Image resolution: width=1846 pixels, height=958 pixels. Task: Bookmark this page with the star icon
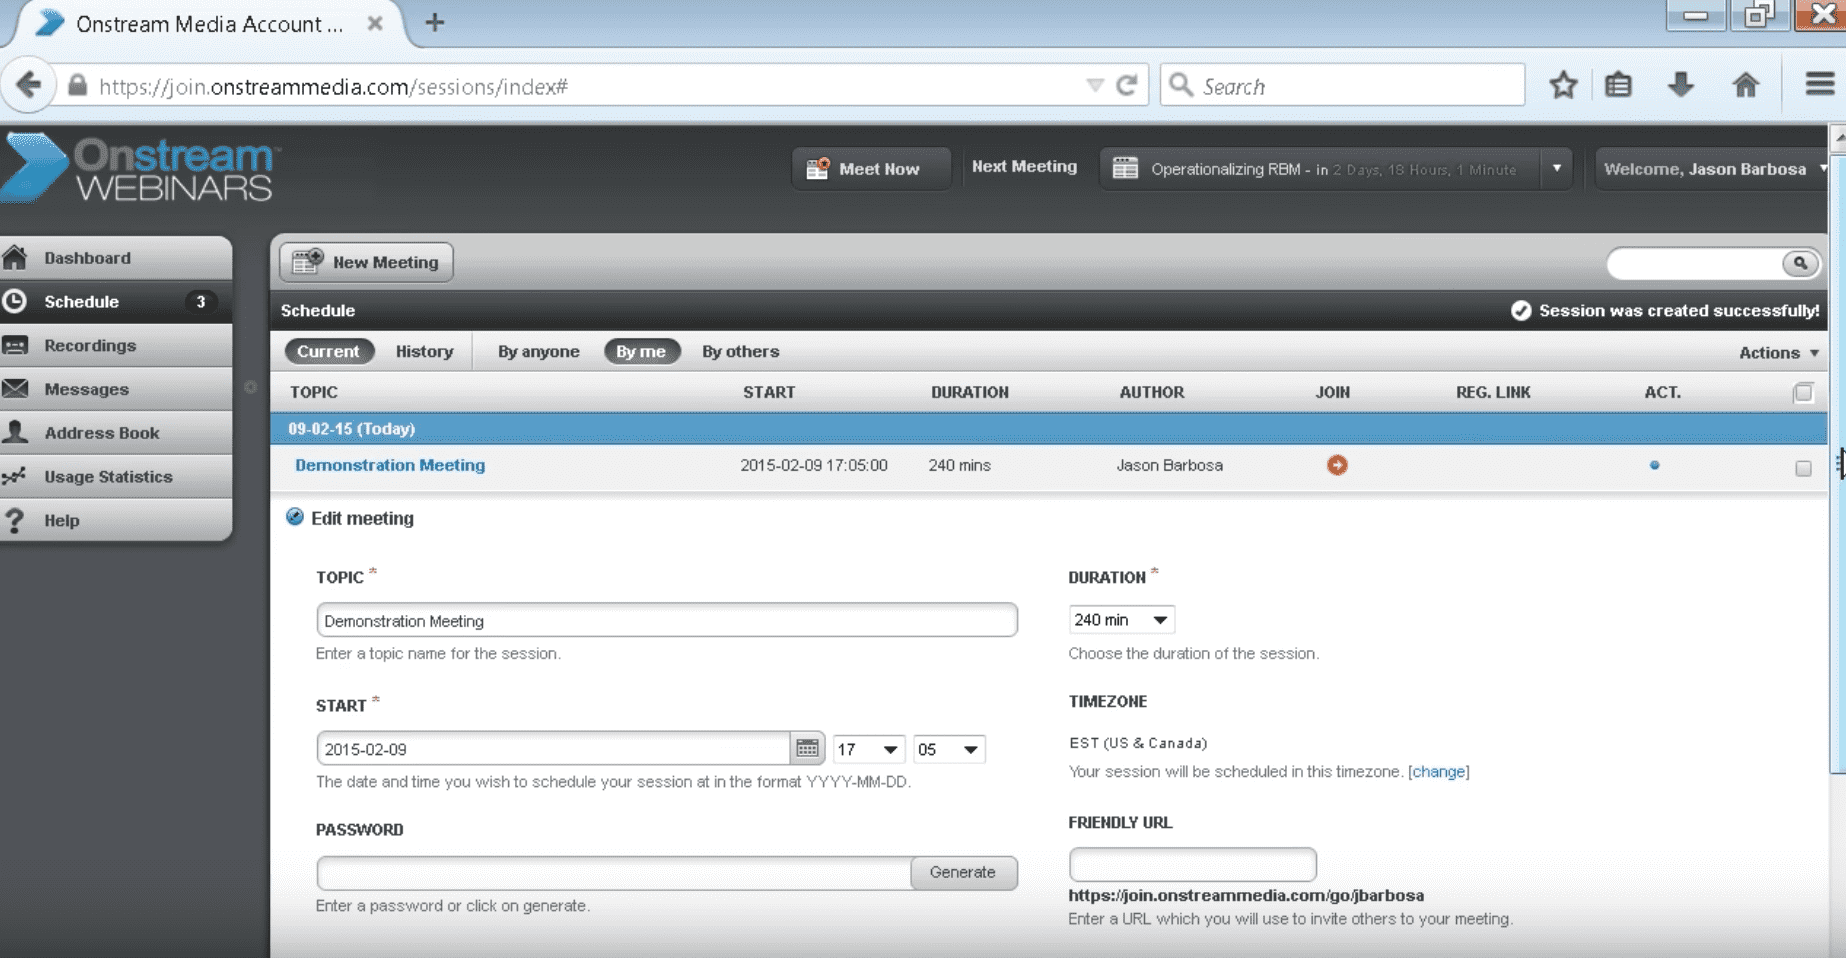click(x=1563, y=86)
